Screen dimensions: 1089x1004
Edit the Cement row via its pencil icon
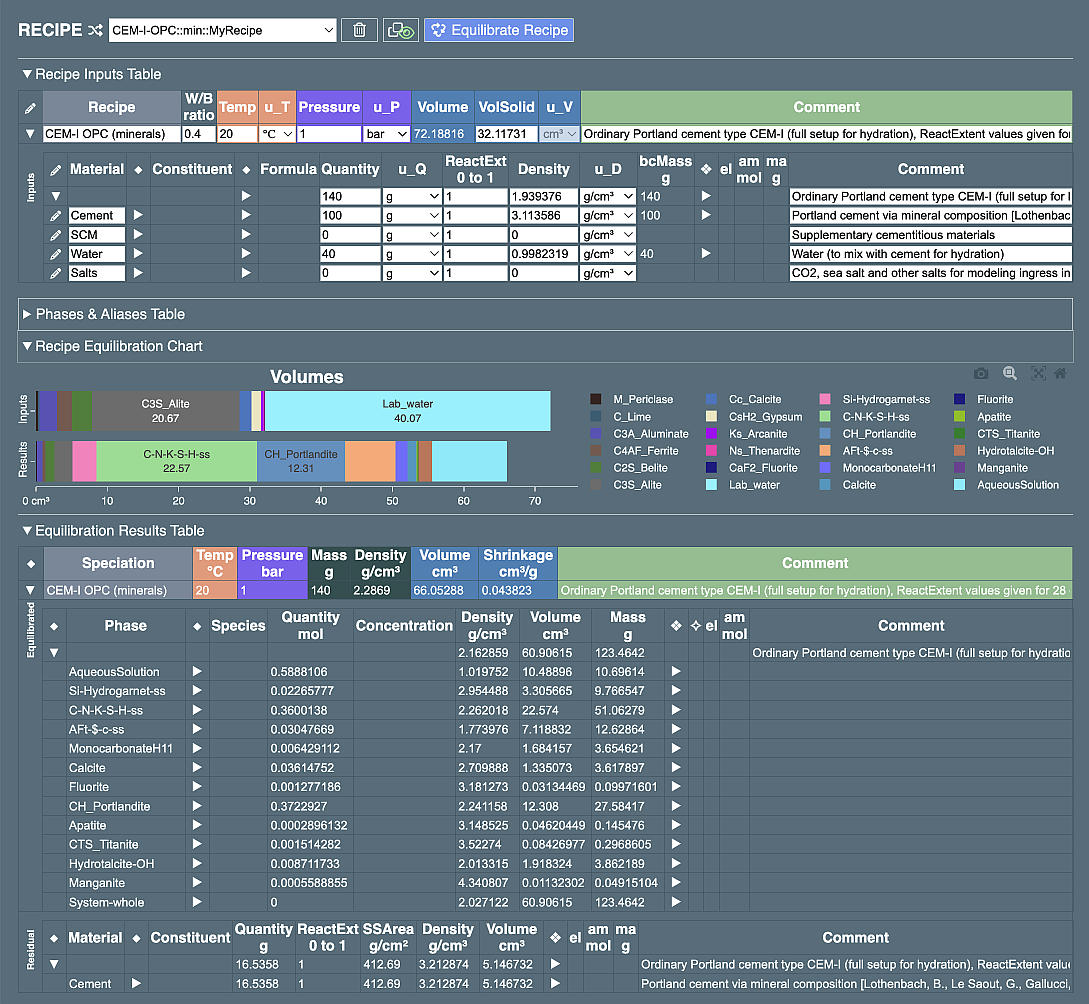[x=55, y=215]
